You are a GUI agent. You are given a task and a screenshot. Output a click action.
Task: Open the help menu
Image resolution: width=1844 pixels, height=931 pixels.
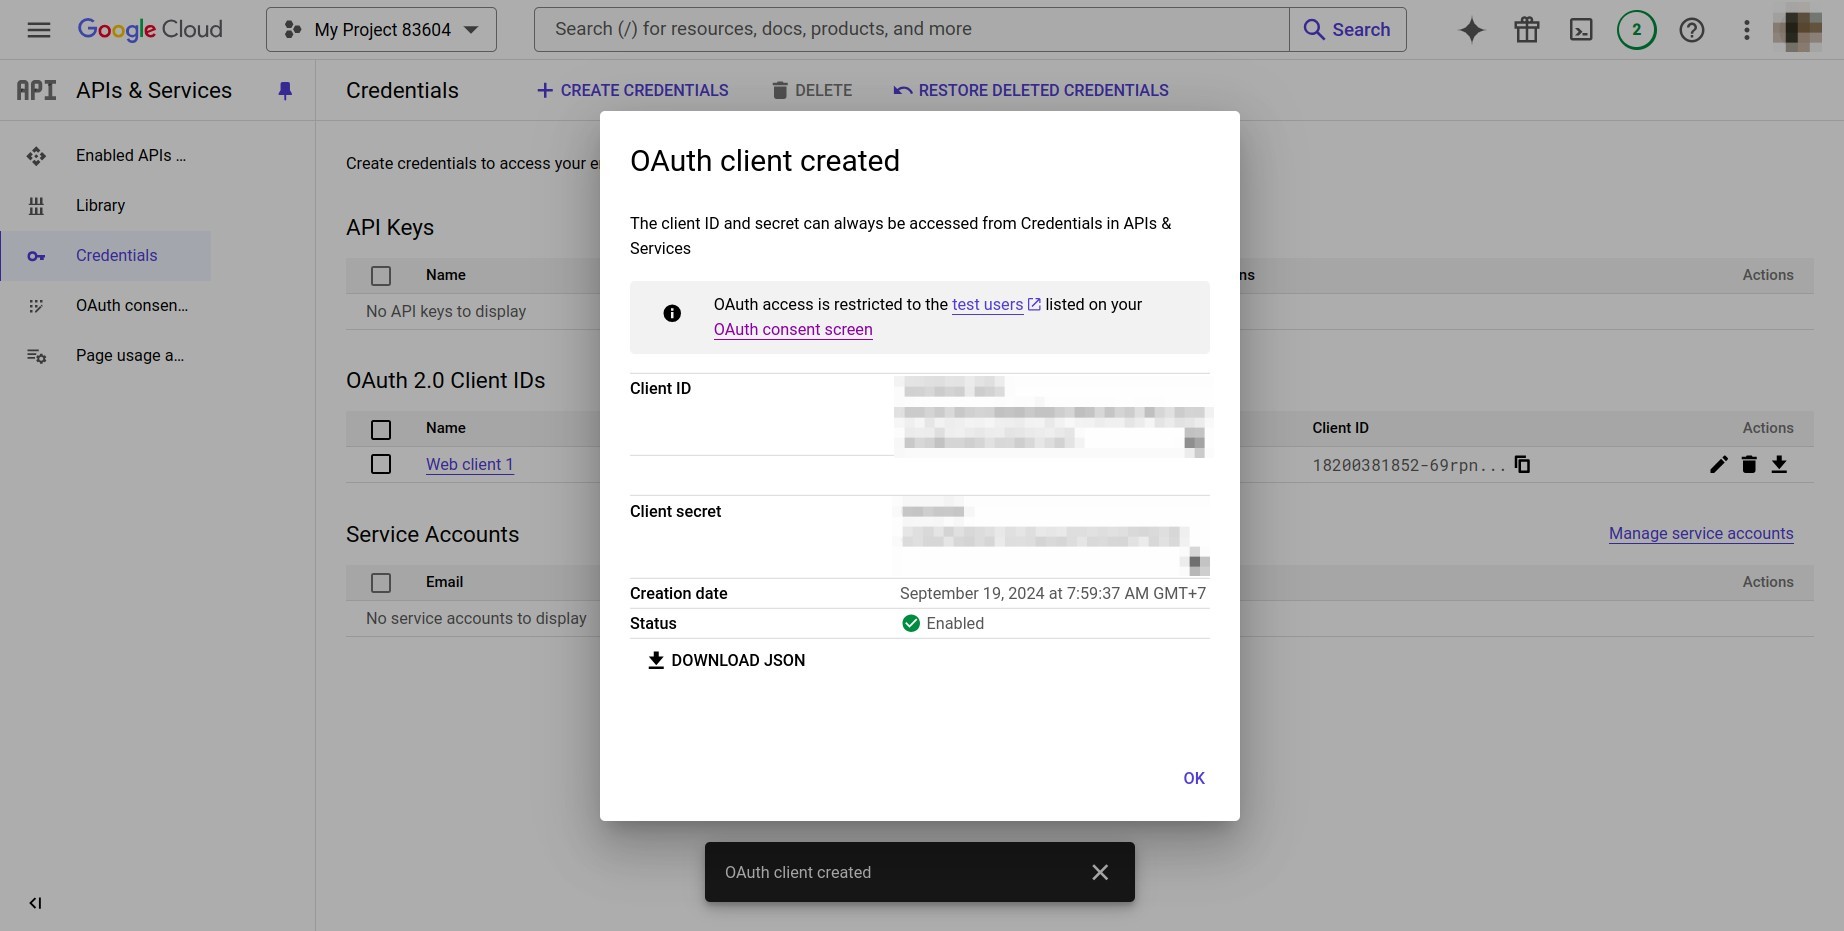1691,29
